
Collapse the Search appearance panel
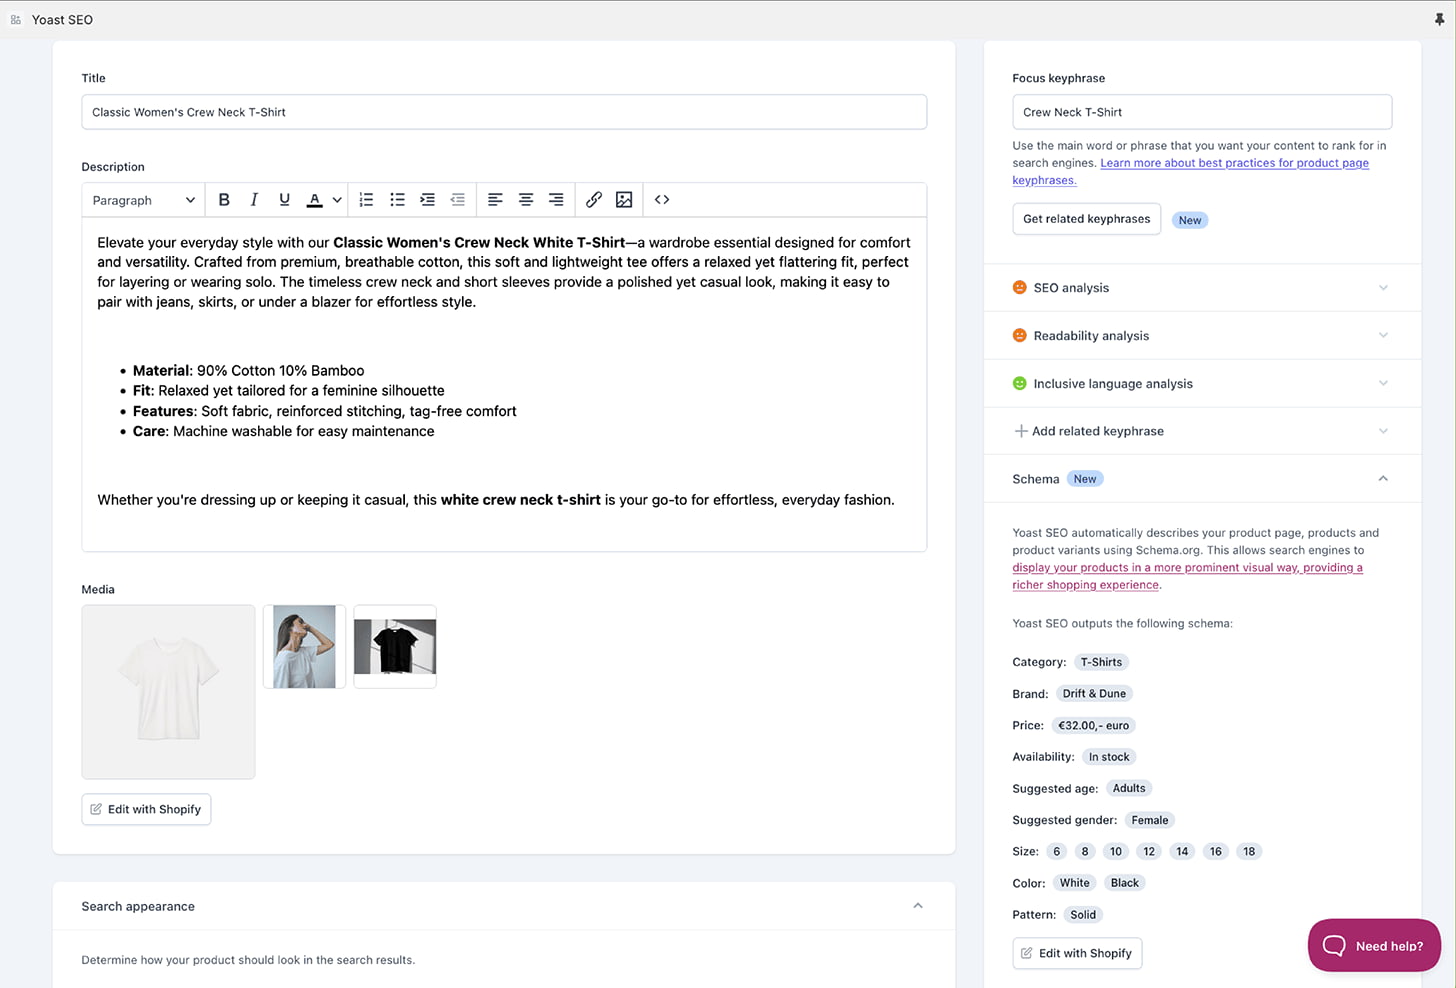(918, 906)
